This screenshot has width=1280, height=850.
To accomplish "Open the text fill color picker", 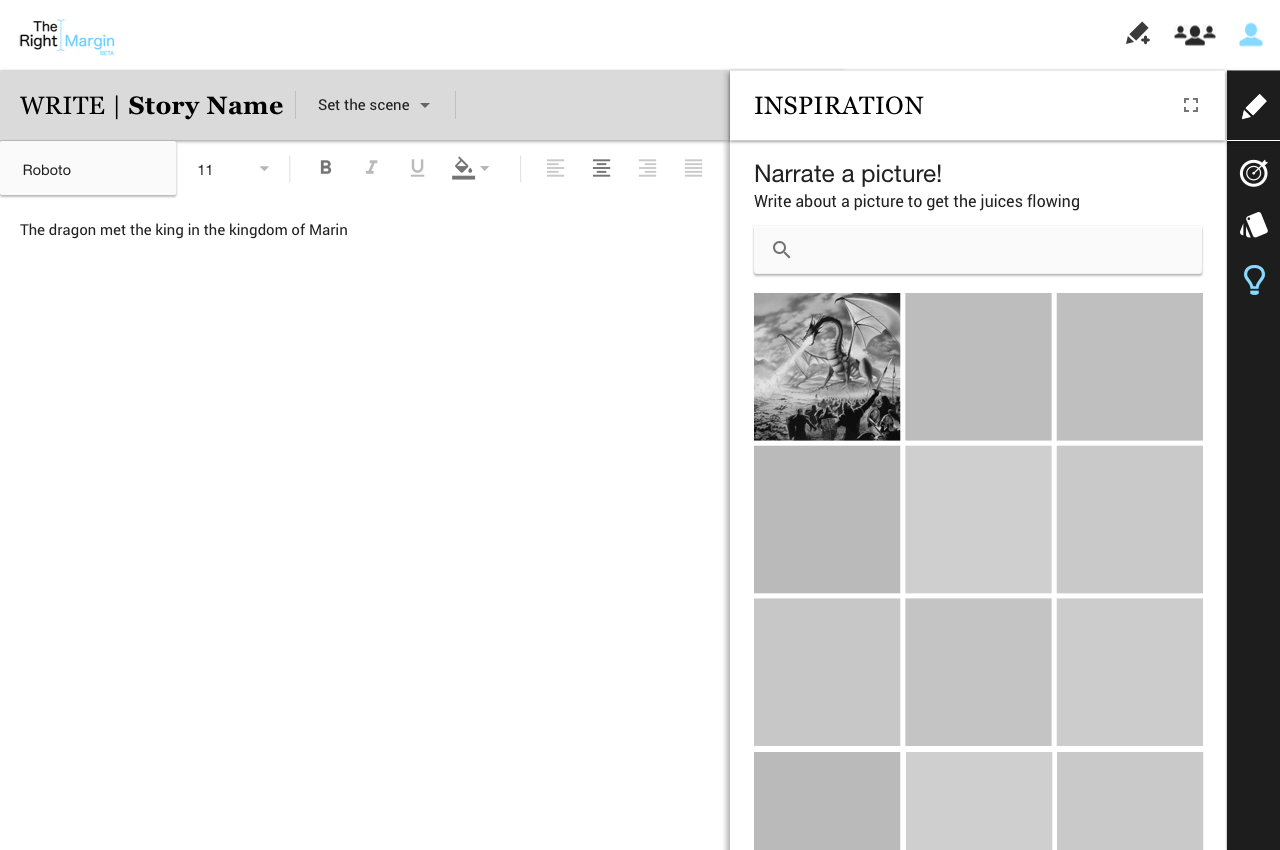I will click(470, 168).
